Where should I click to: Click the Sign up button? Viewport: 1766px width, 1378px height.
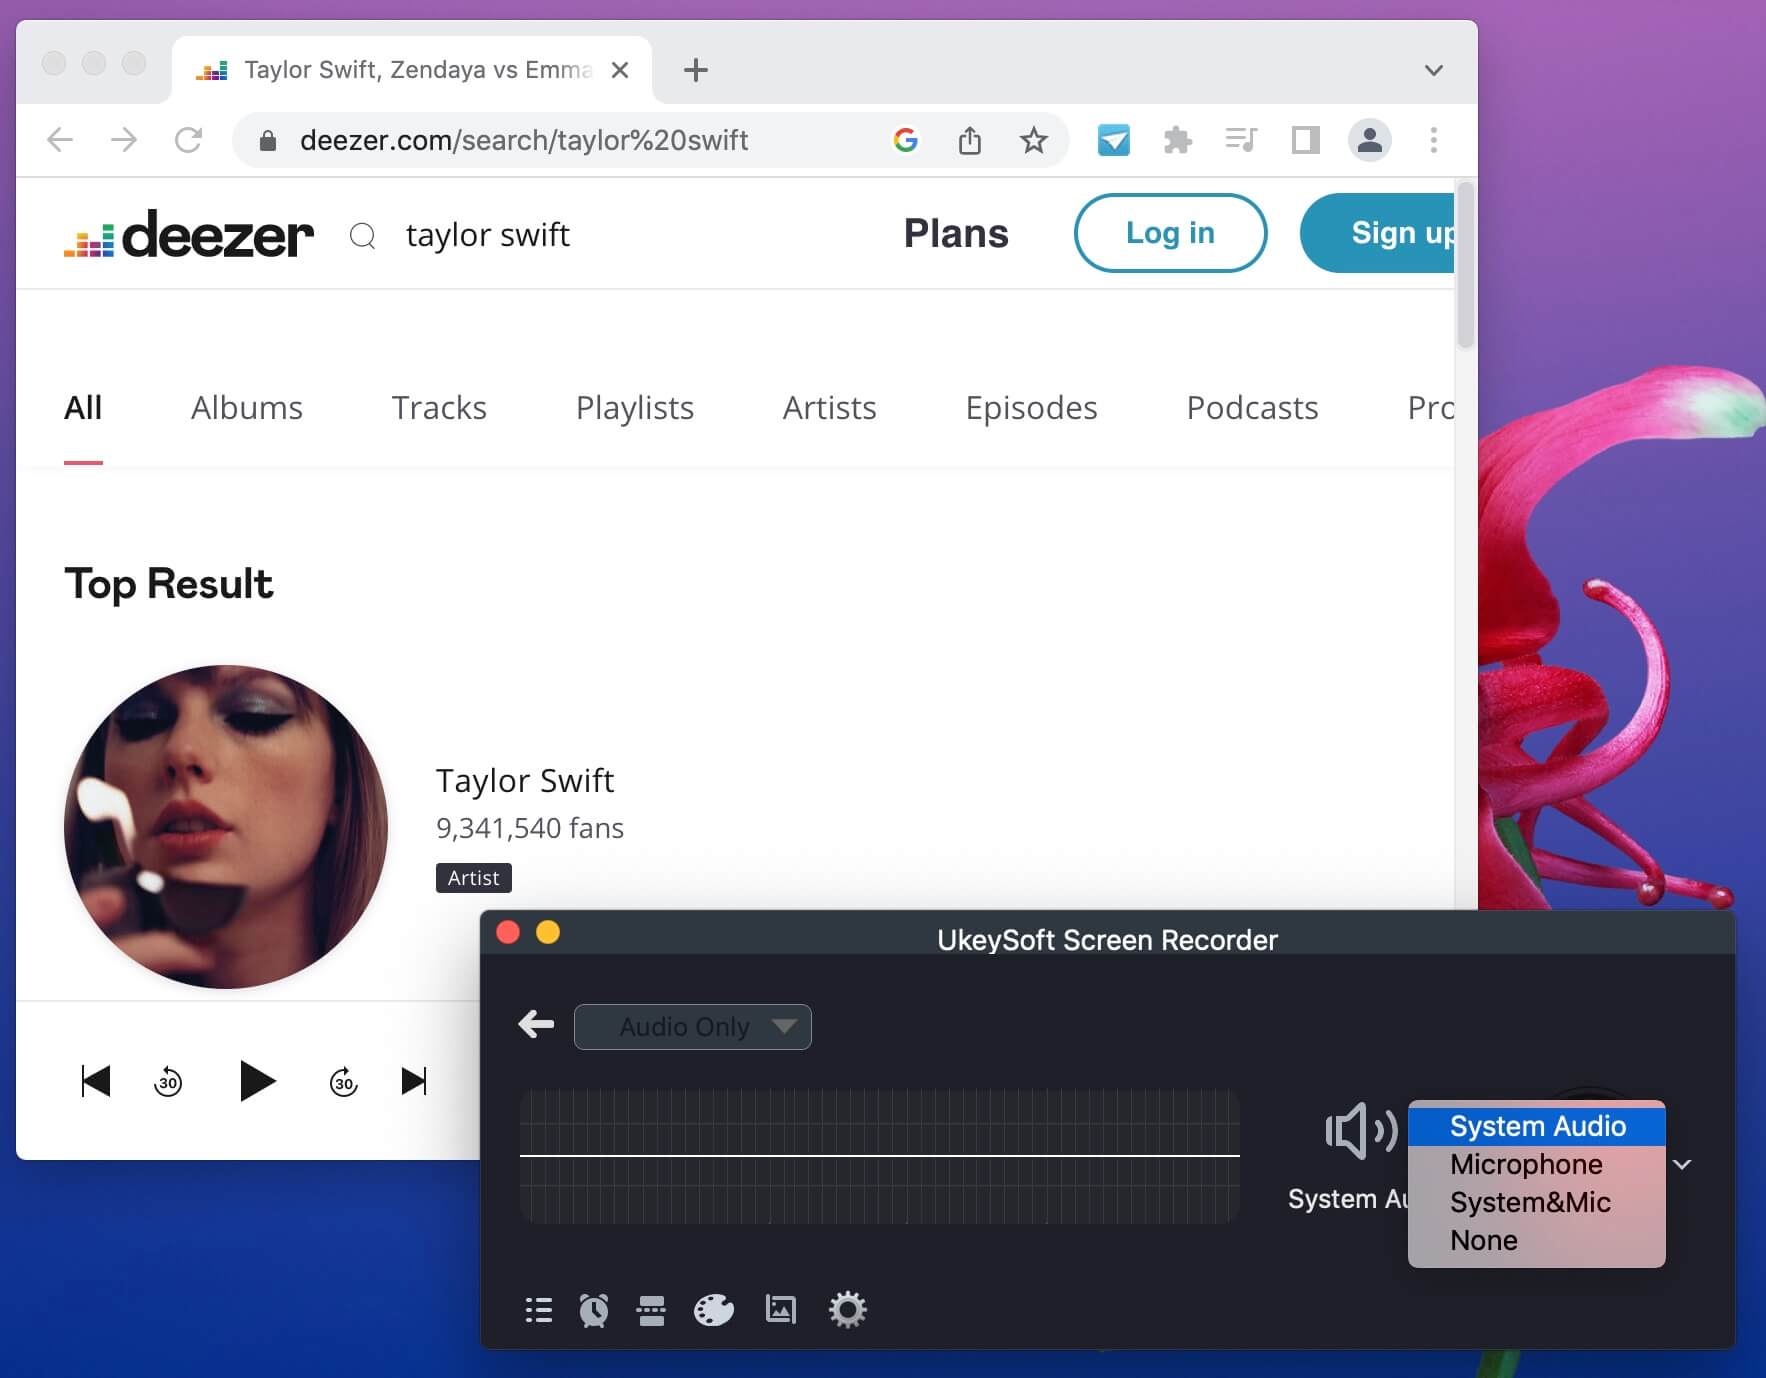pos(1378,233)
